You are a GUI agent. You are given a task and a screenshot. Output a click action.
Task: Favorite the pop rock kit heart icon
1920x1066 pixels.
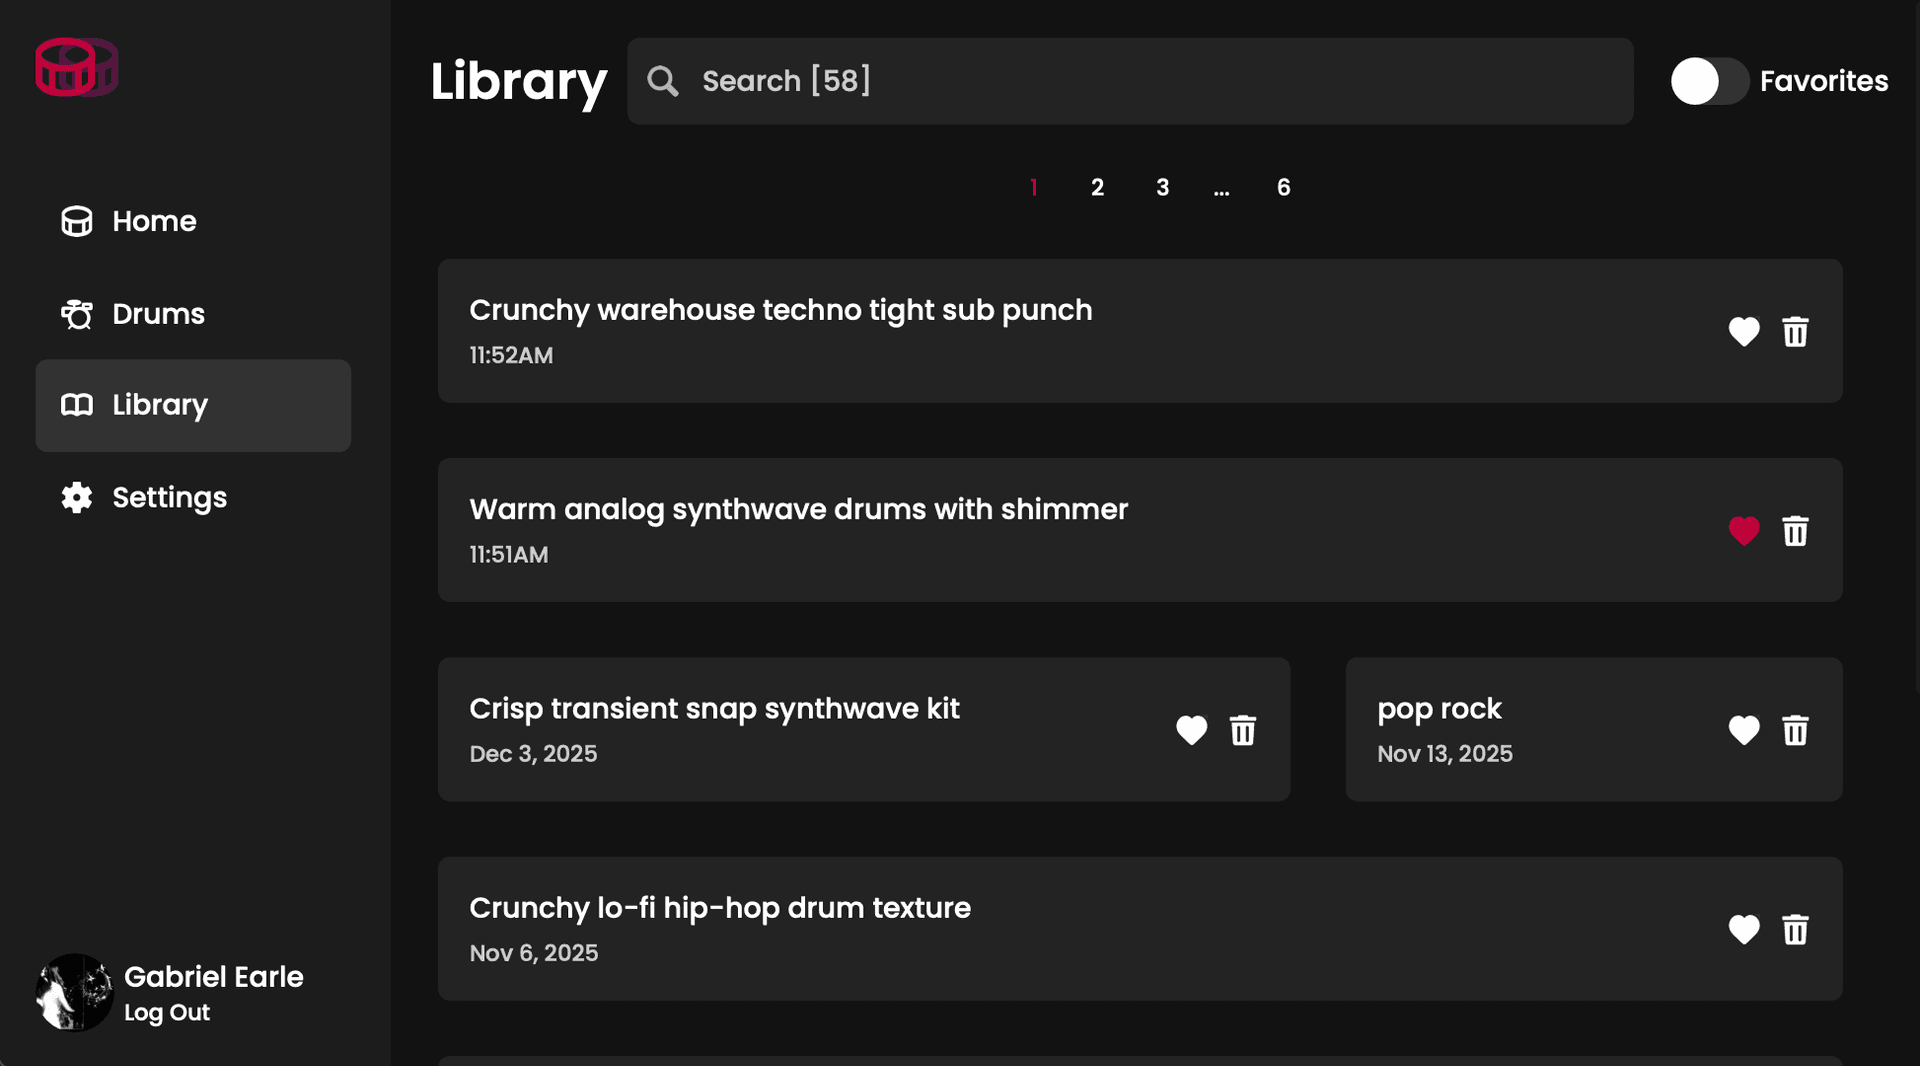click(x=1743, y=730)
